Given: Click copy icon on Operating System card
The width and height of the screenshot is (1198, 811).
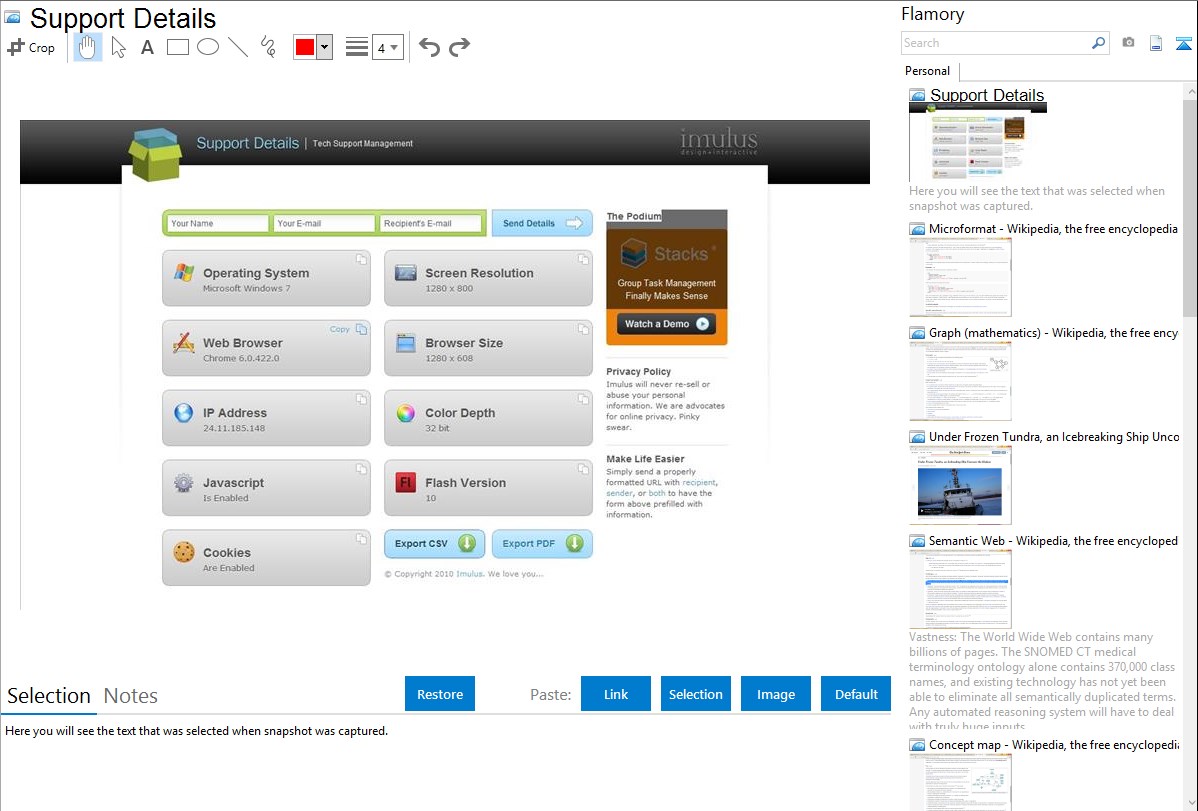Looking at the screenshot, I should tap(361, 260).
